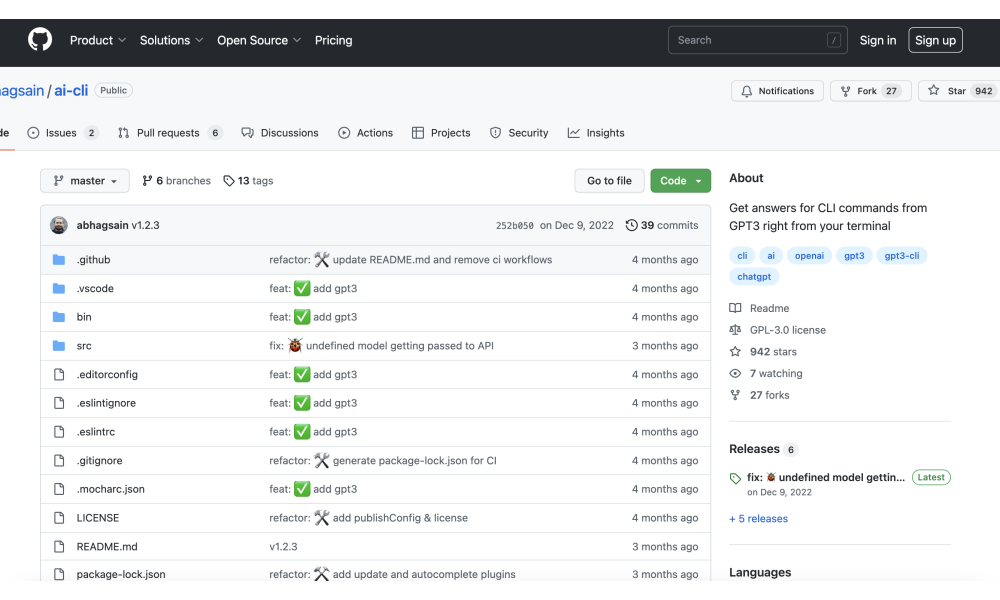
Task: Open the latest release 'fix: undefined model gettin...'
Action: coord(826,477)
